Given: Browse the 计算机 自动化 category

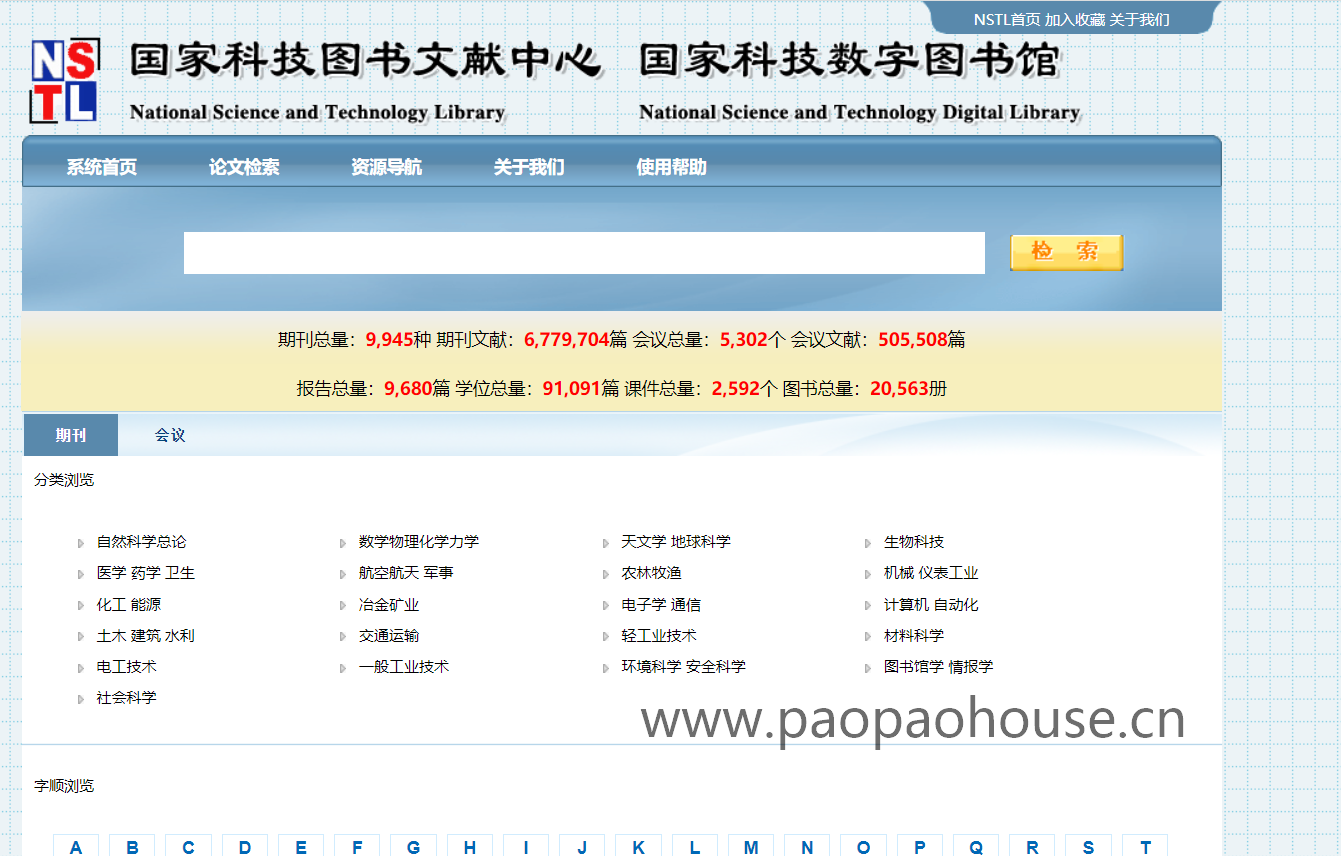Looking at the screenshot, I should (931, 605).
